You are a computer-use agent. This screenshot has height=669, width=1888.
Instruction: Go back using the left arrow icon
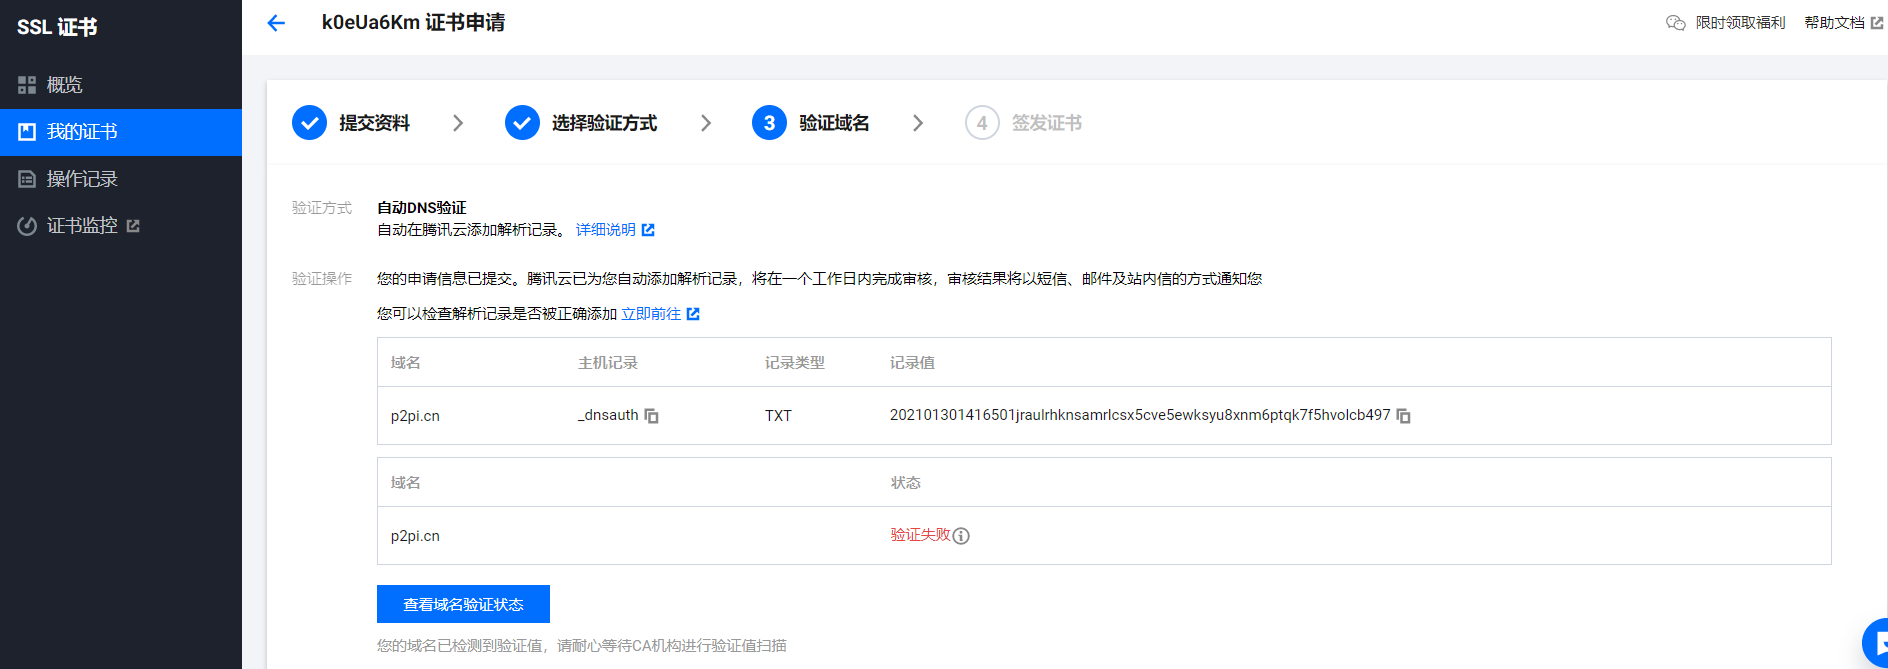[276, 23]
